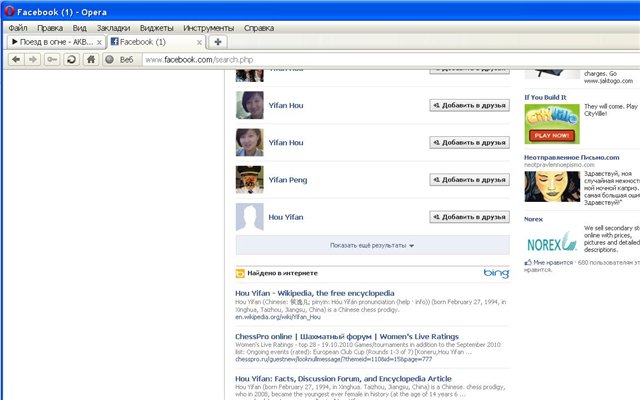Open a new tab with the plus button

pyautogui.click(x=218, y=43)
